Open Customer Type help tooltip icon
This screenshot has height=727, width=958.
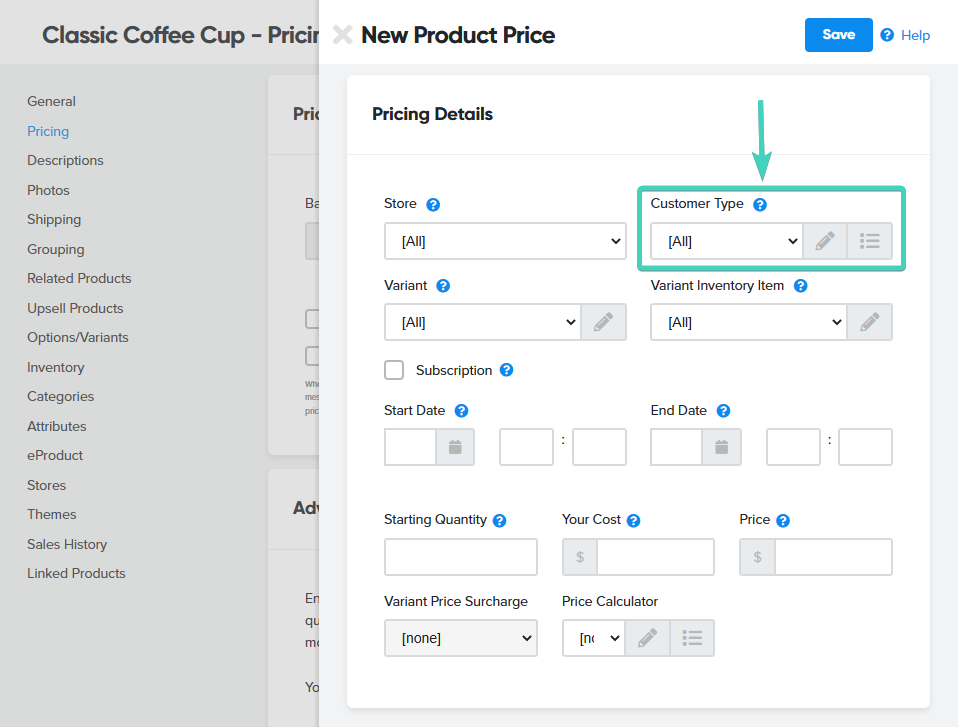tap(760, 205)
